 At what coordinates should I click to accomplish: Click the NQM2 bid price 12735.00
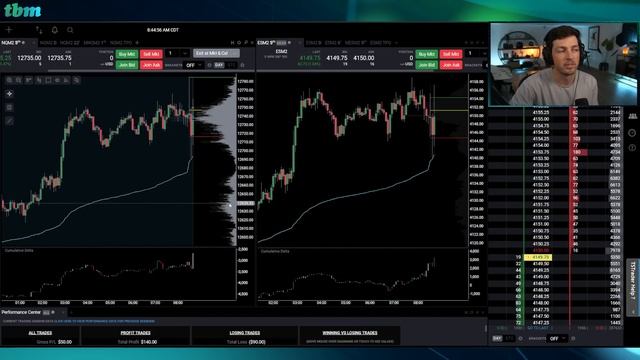(x=29, y=58)
